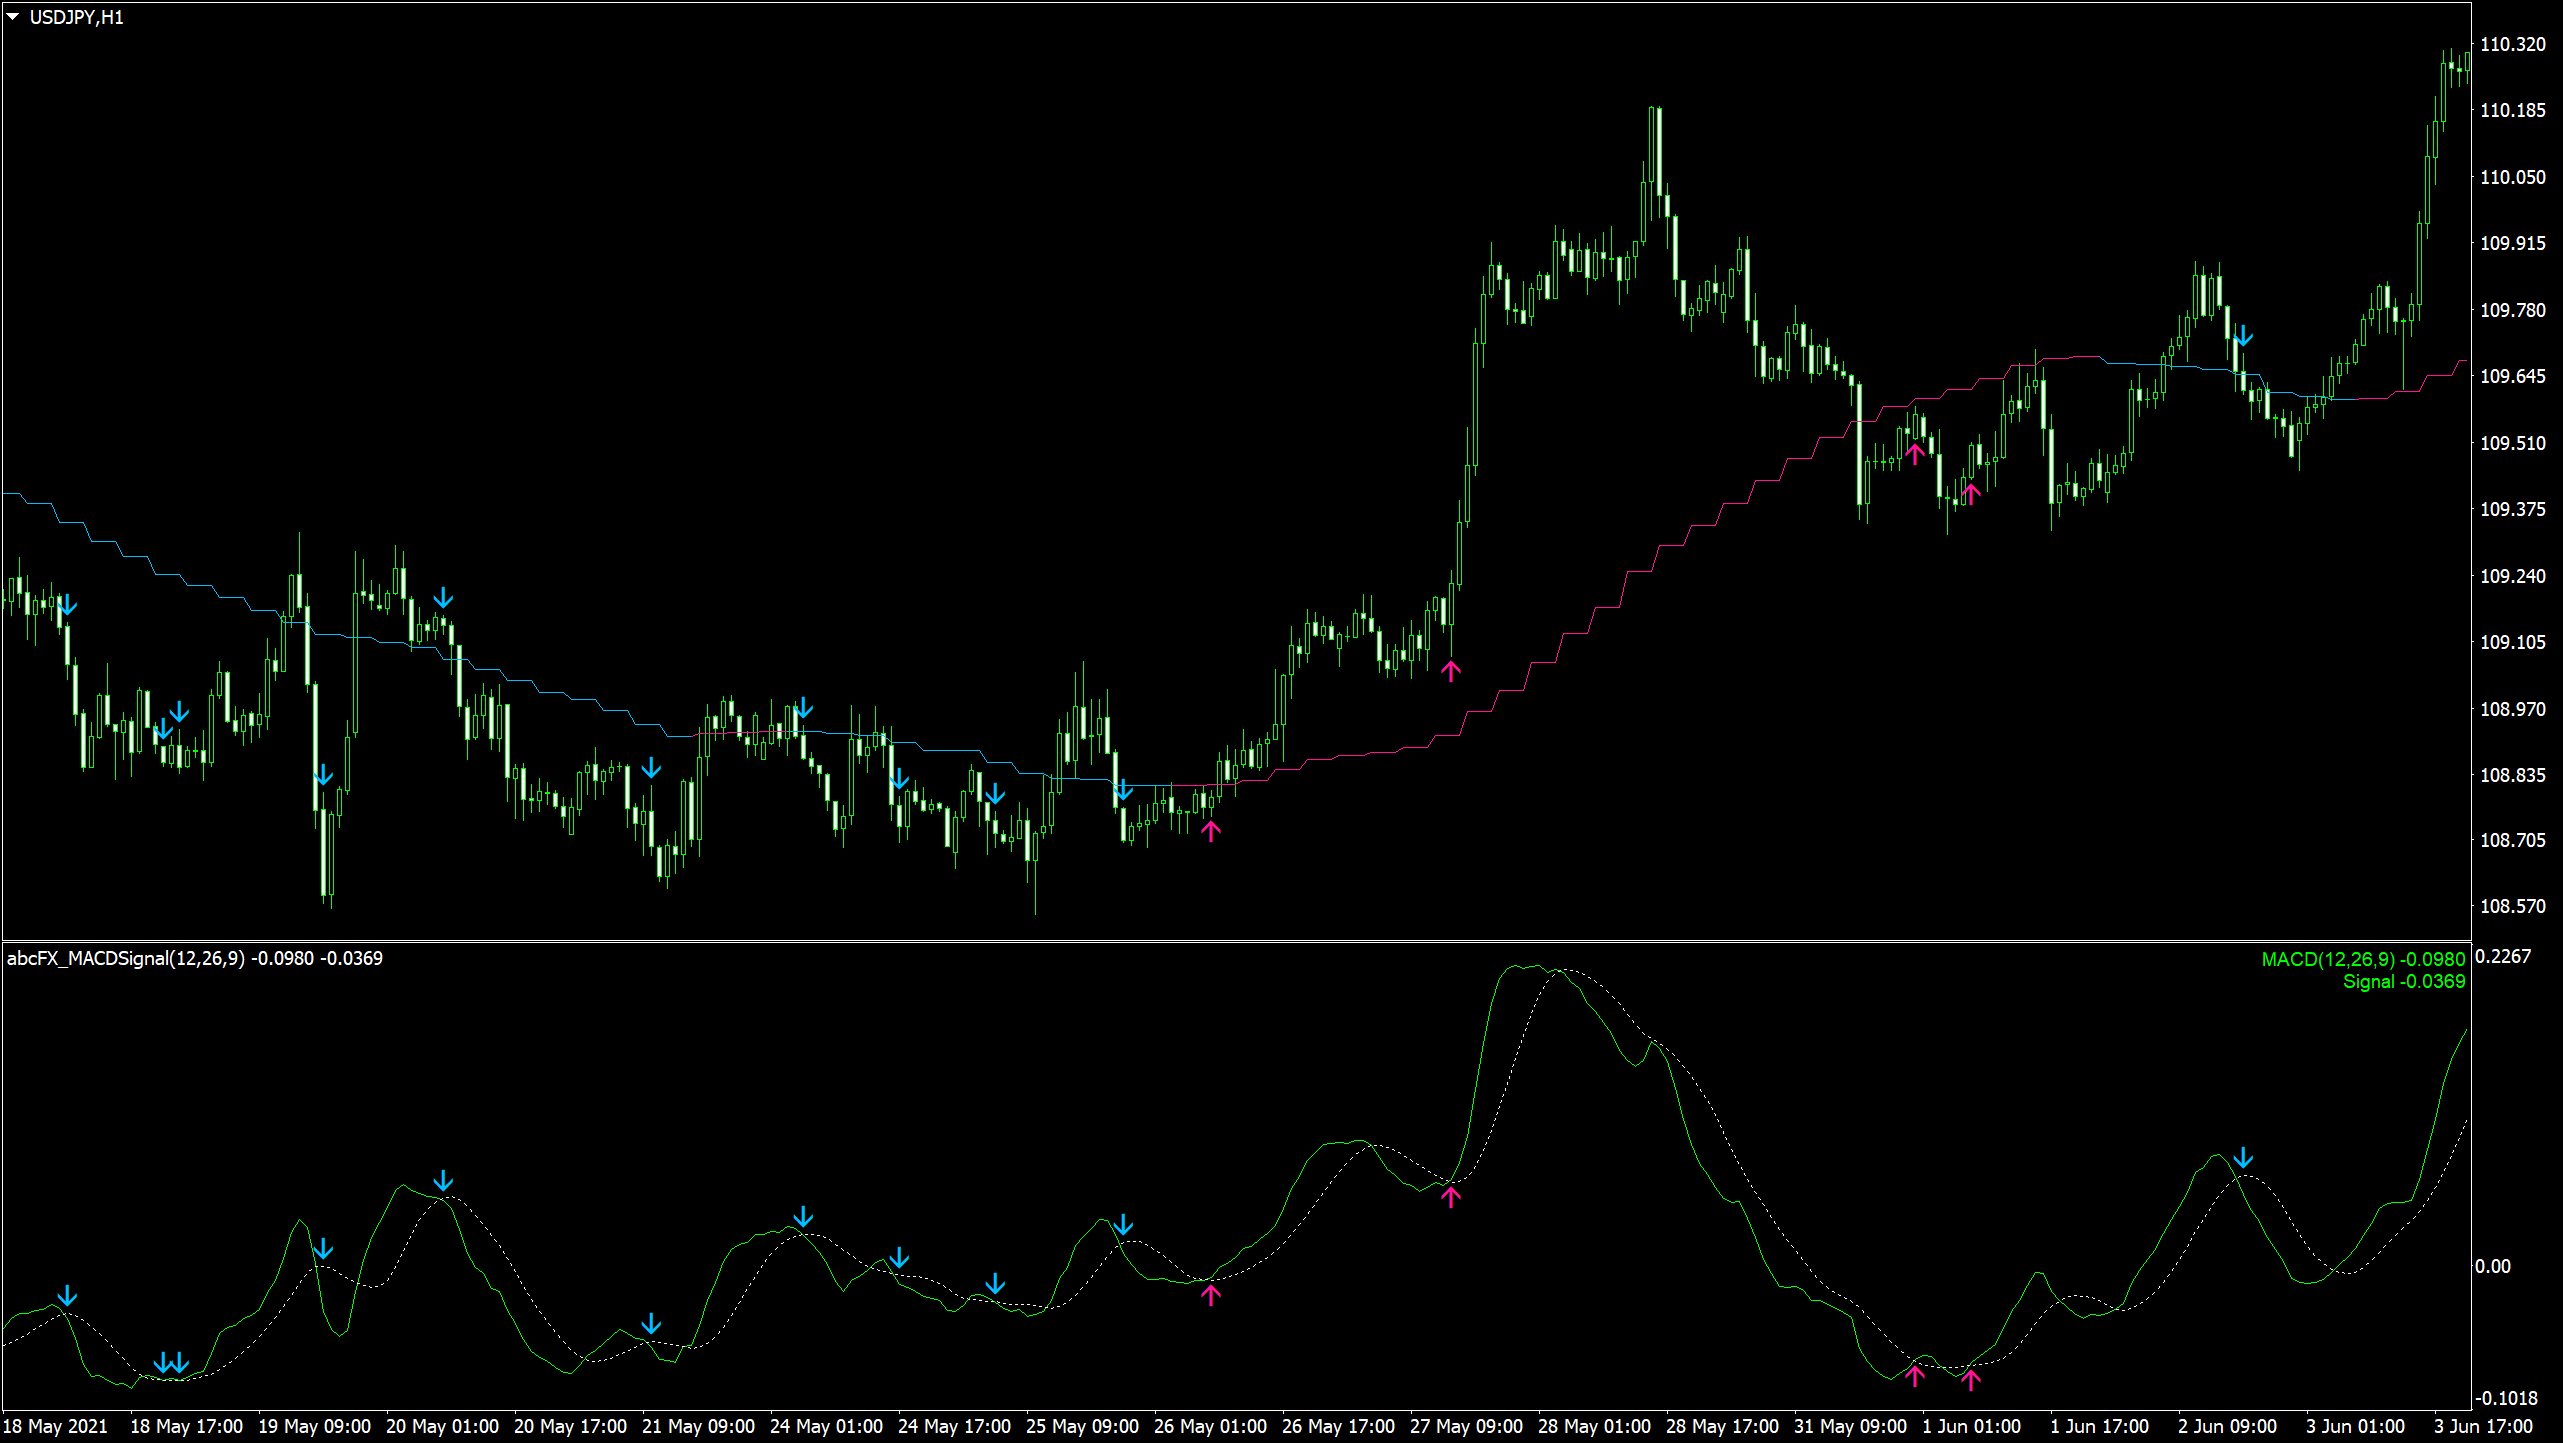The height and width of the screenshot is (1443, 2563).
Task: Select the first blue sell arrow on 18 May candles
Action: coord(67,605)
